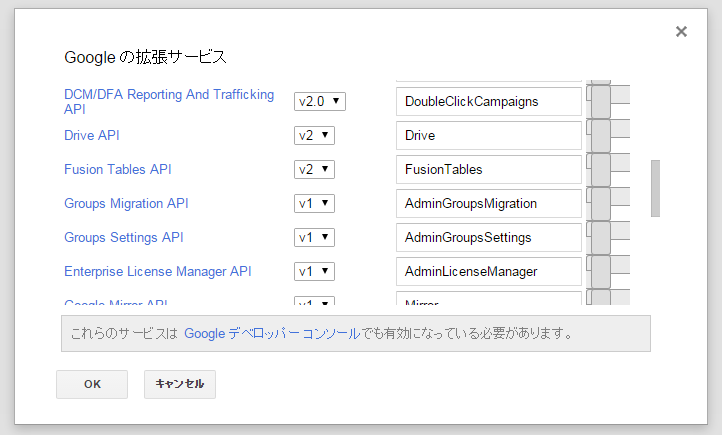
Task: Open the Fusion Tables version dropdown
Action: pyautogui.click(x=314, y=169)
